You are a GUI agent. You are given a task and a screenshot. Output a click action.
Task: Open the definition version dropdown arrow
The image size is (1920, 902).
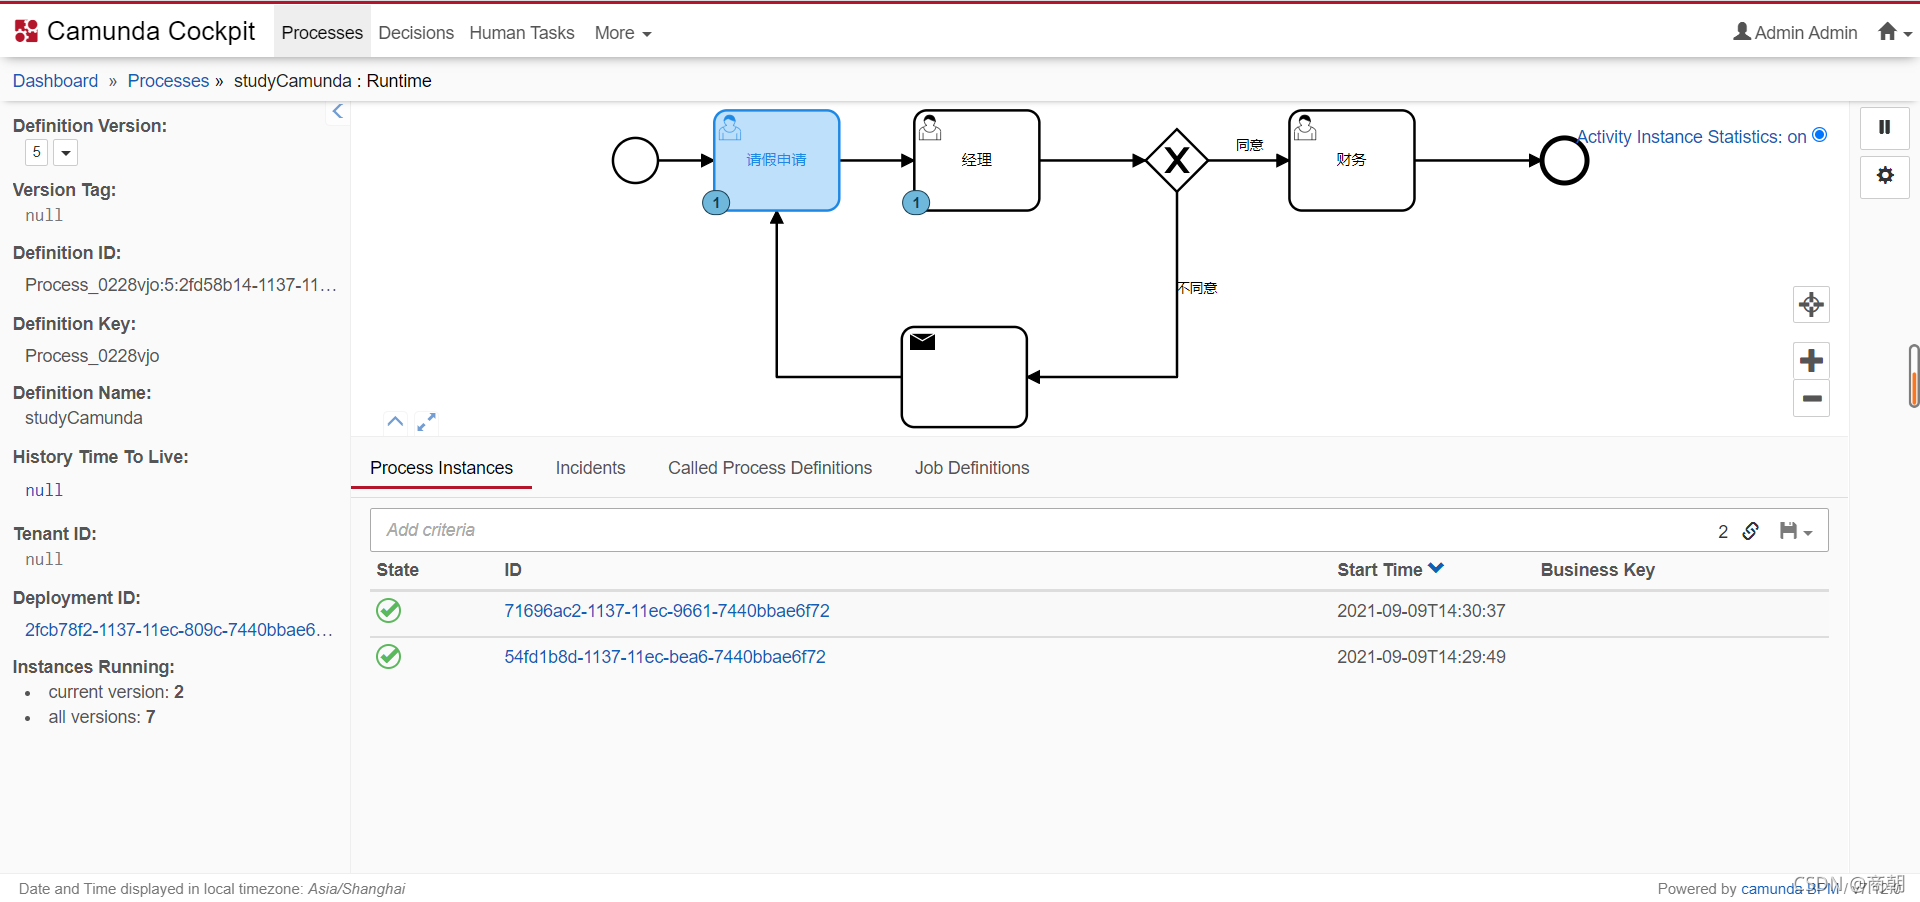[x=65, y=153]
